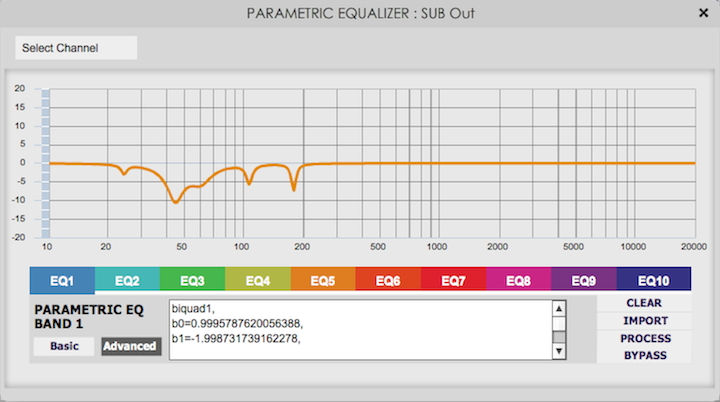720x402 pixels.
Task: Switch to the EQ4 band tab
Action: [x=258, y=279]
